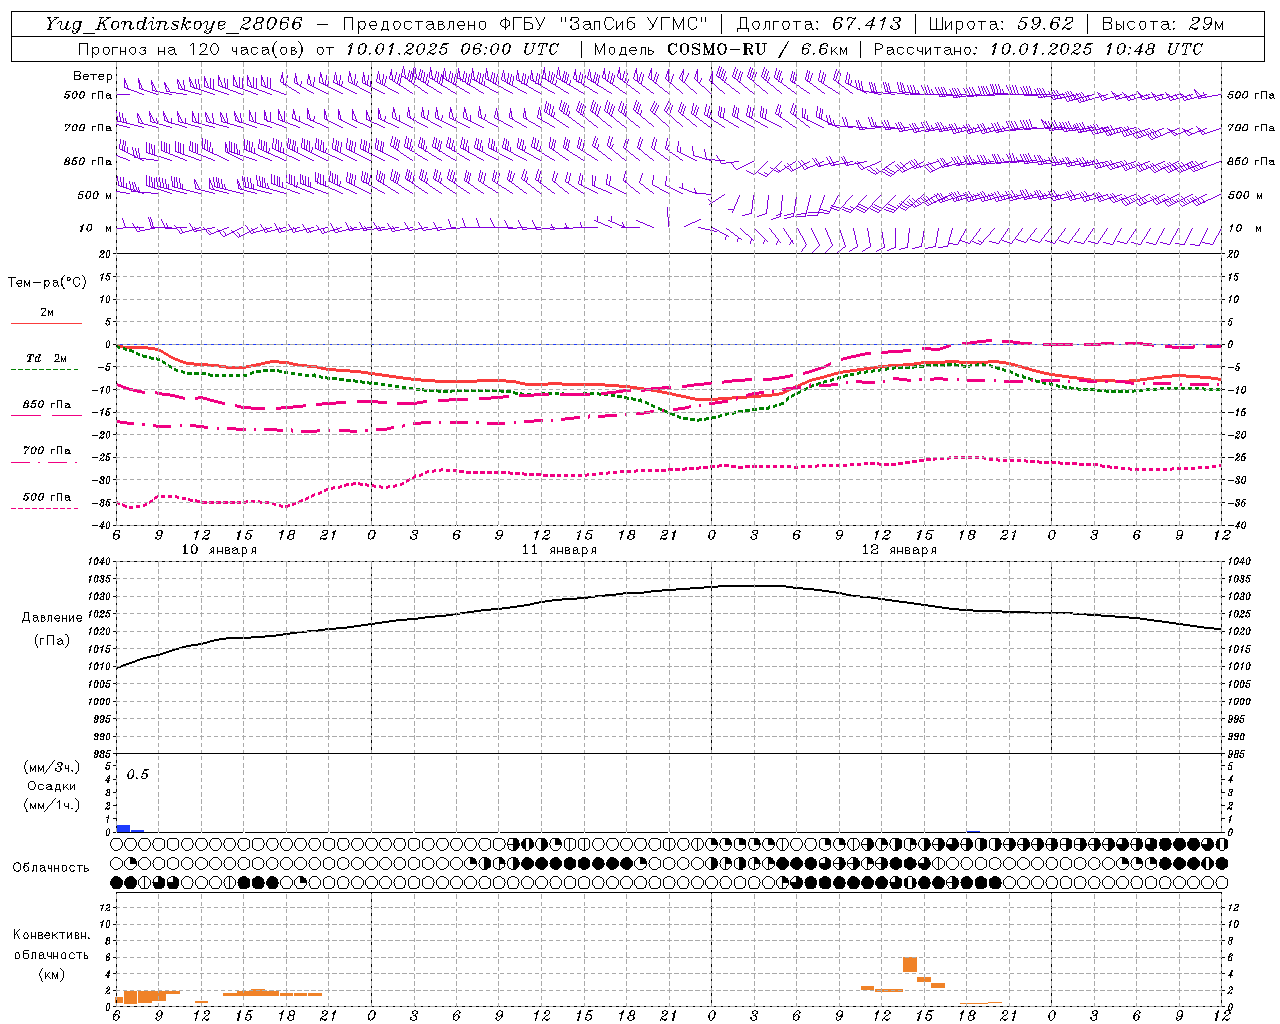Click the (мм/3ч.) precipitation unit label

tap(51, 768)
